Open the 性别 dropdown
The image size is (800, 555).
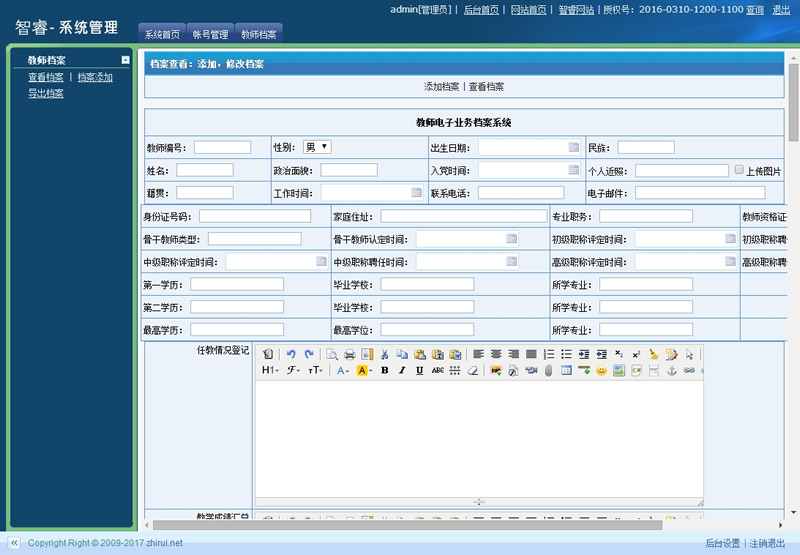[x=317, y=147]
